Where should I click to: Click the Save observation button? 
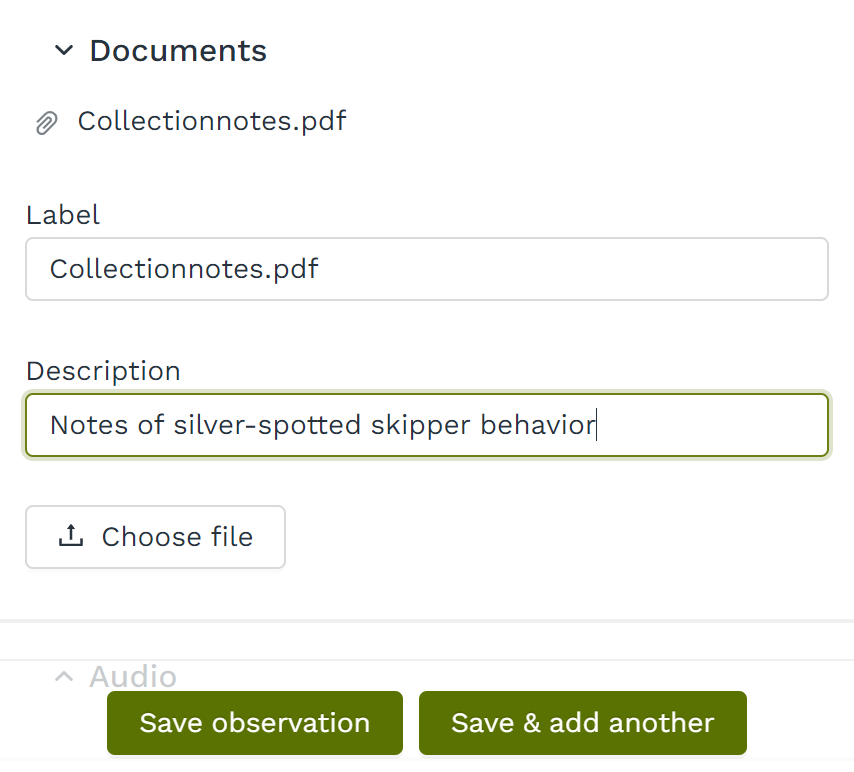[x=255, y=723]
